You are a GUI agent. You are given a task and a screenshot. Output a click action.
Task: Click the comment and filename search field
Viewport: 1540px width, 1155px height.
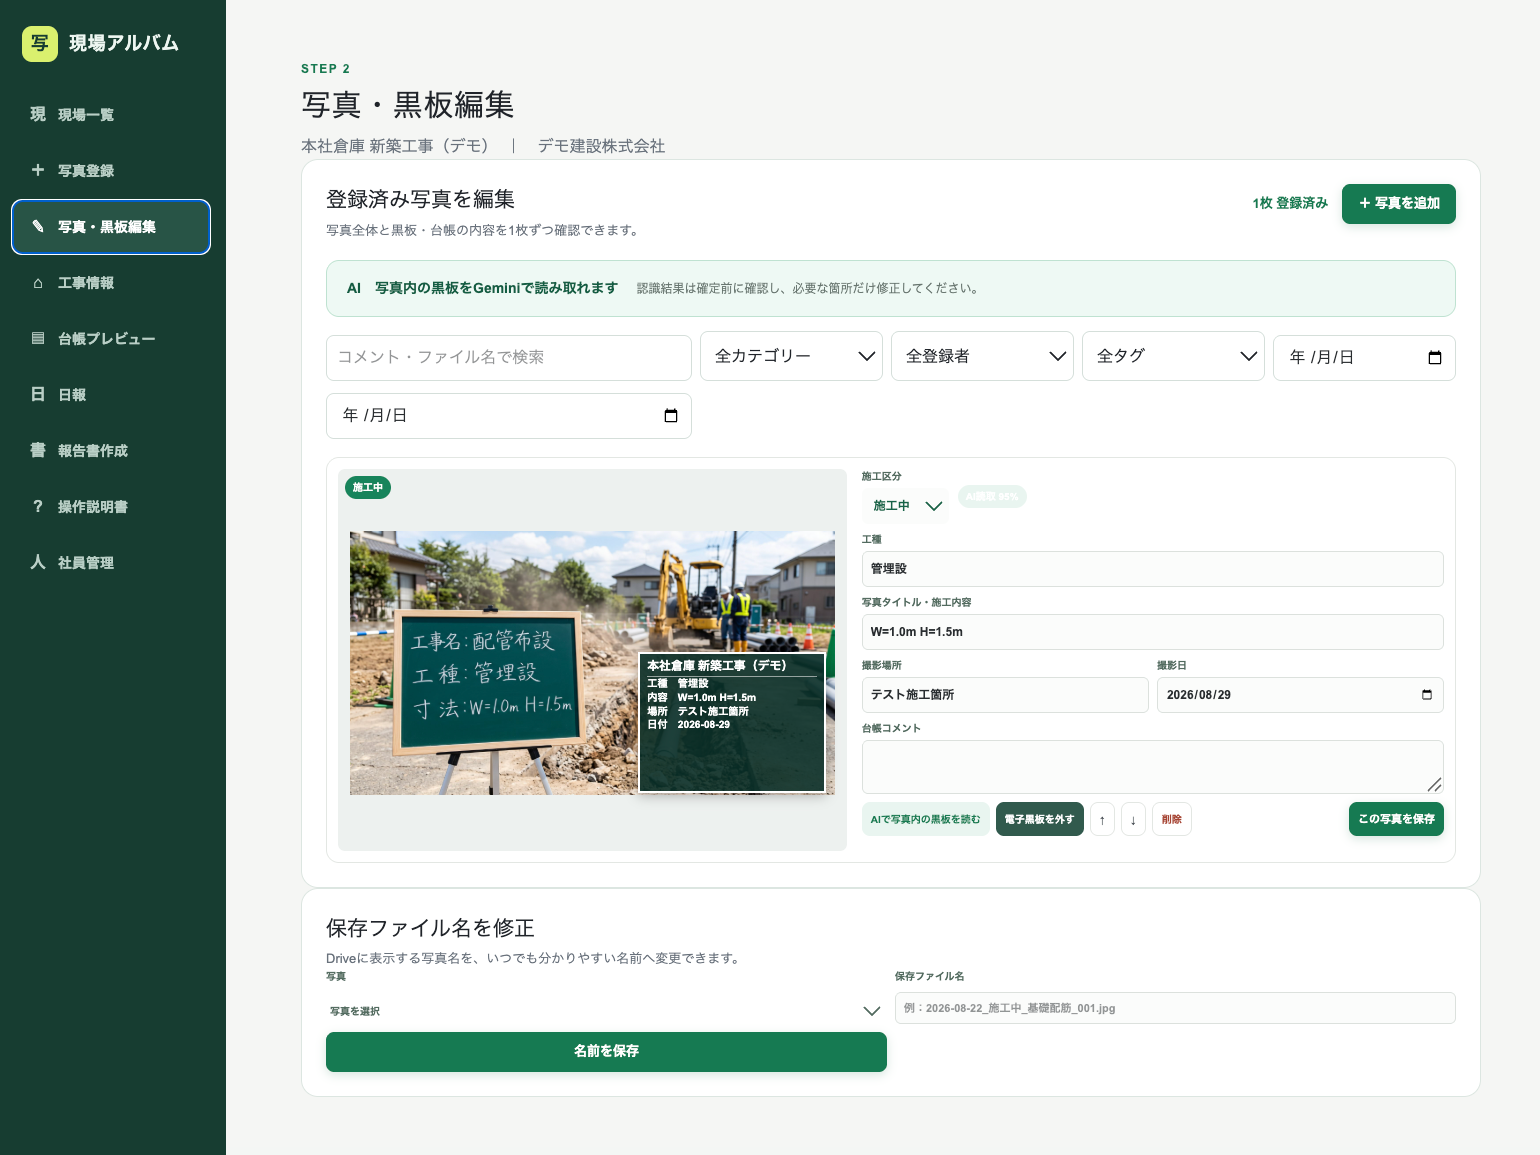pyautogui.click(x=509, y=358)
